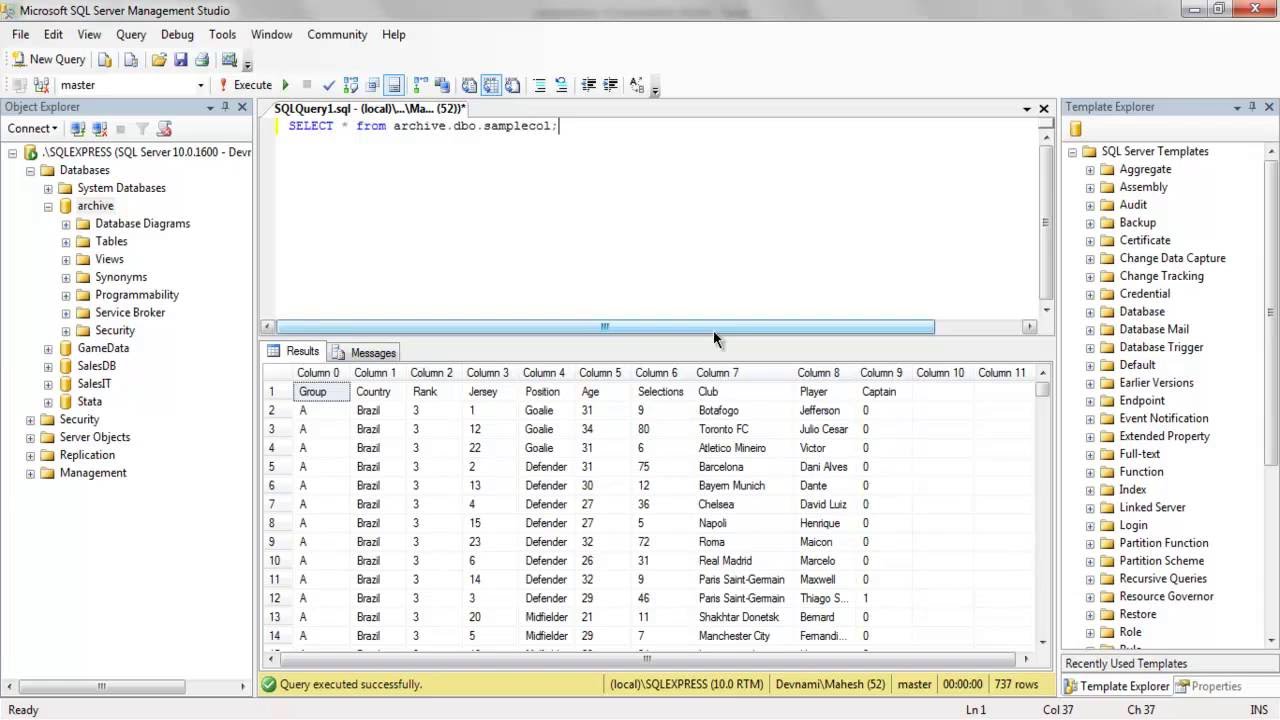This screenshot has width=1280, height=720.
Task: Click the Save icon in toolbar
Action: [x=180, y=60]
